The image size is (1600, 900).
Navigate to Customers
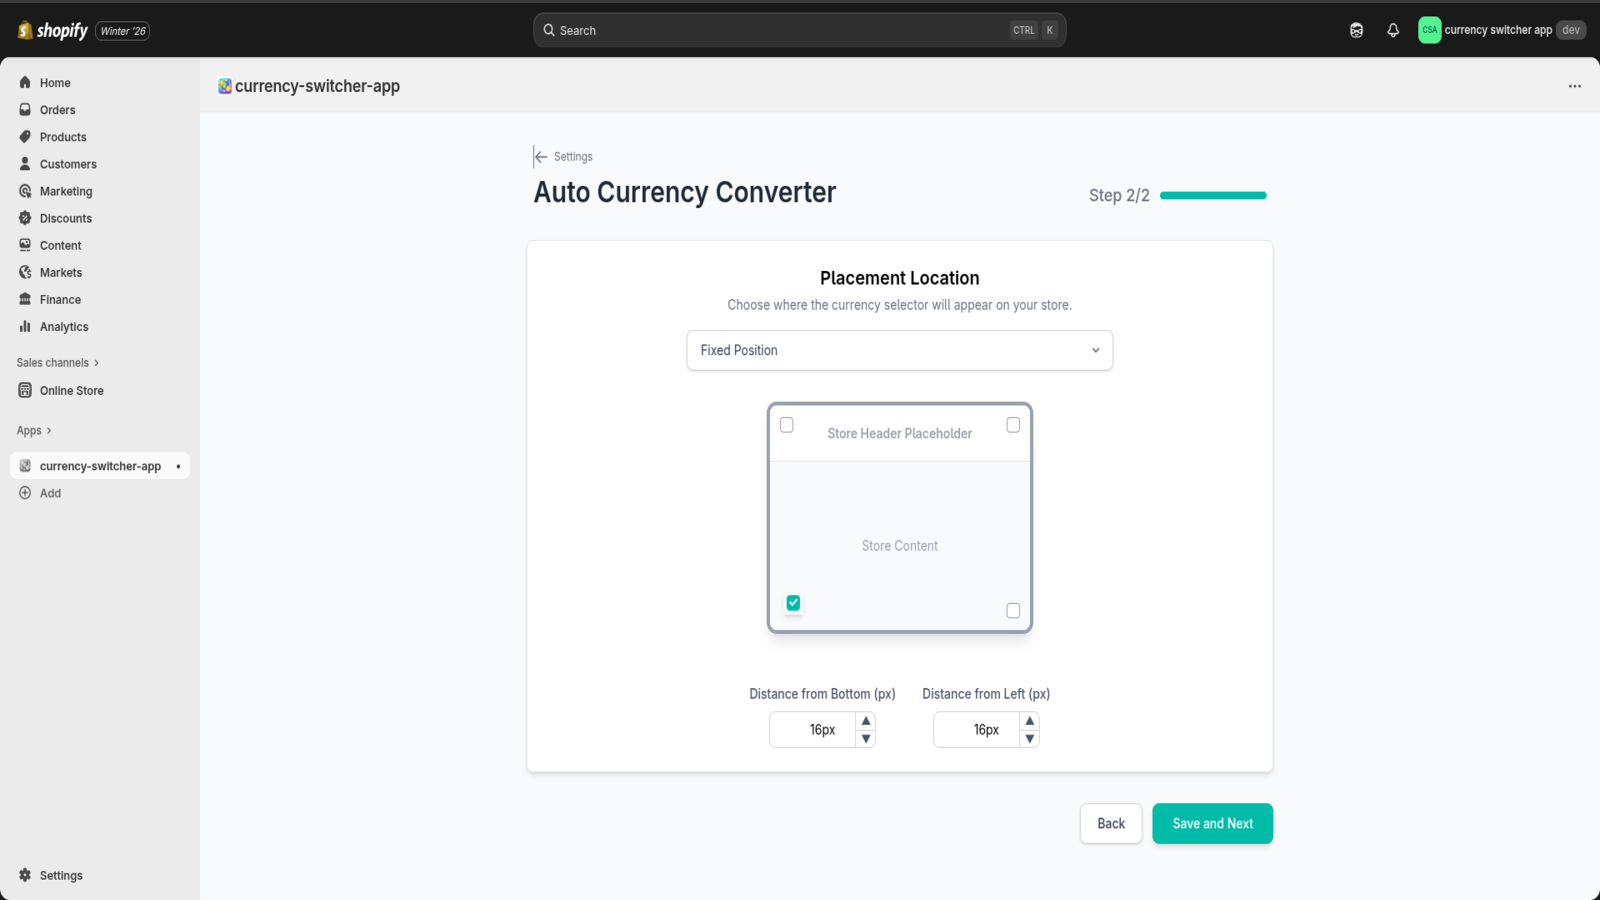click(67, 164)
